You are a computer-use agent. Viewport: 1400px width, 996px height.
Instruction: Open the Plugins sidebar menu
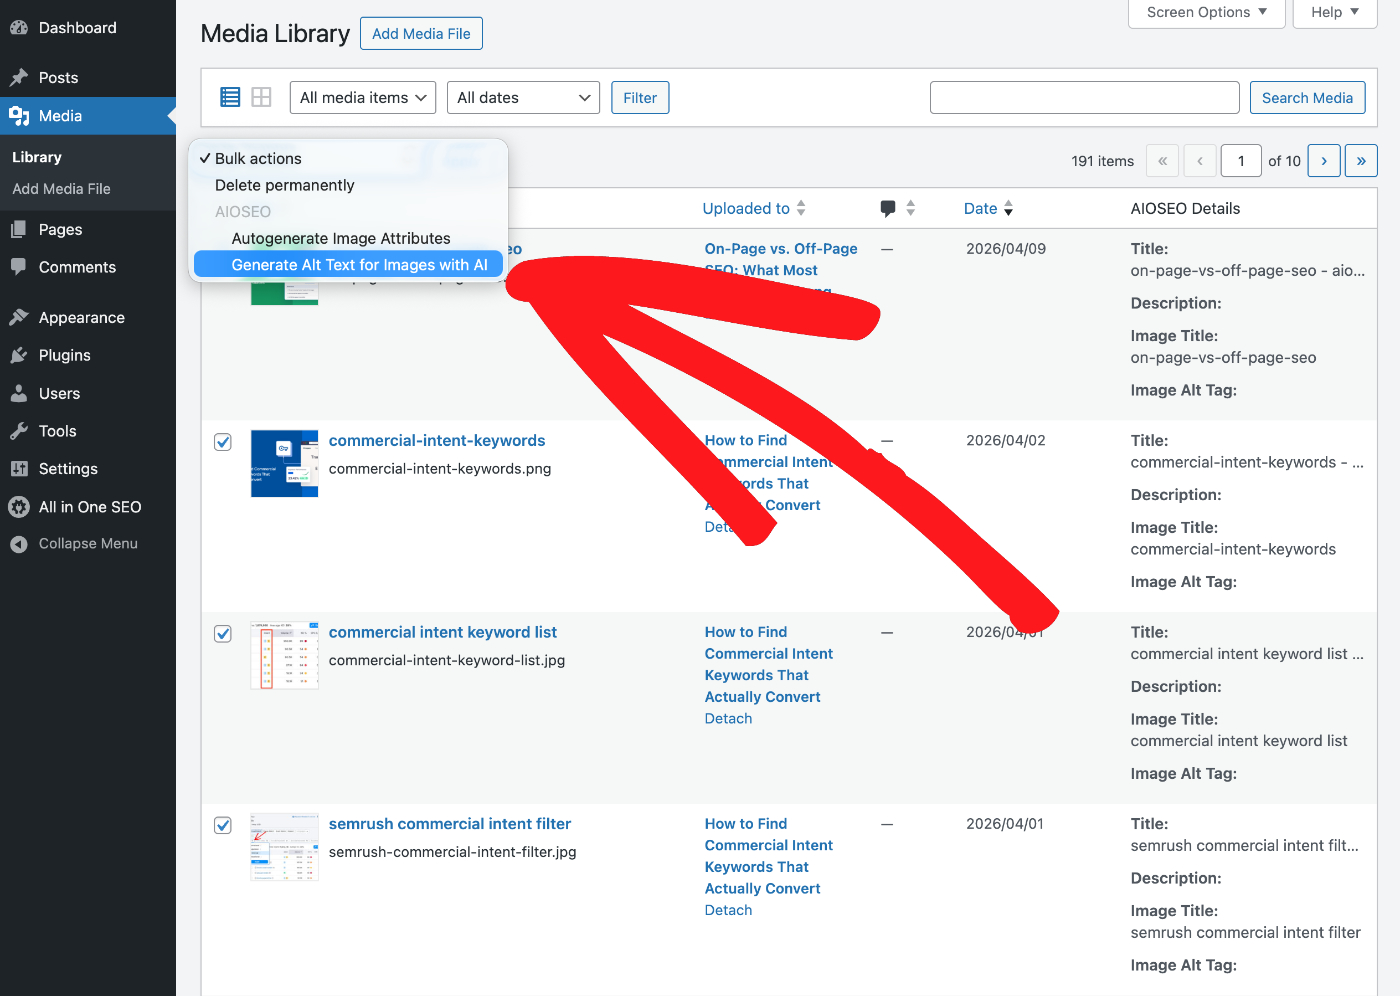click(64, 355)
